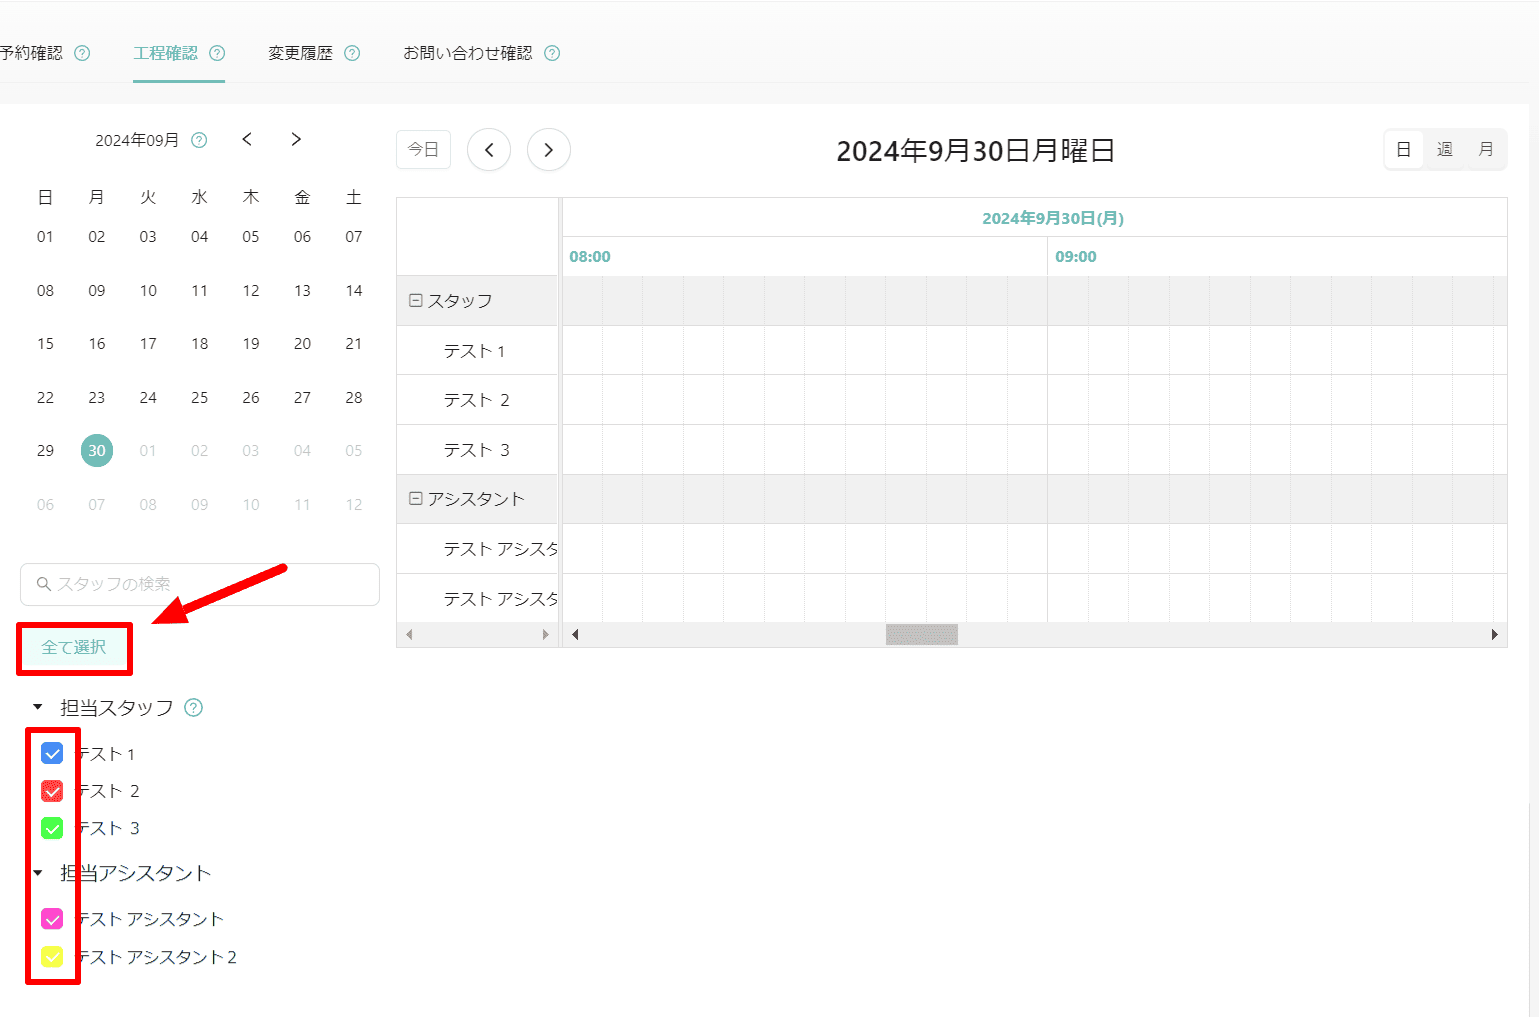Uncheck the テスト 1 staff checkbox
This screenshot has height=1017, width=1539.
(52, 754)
